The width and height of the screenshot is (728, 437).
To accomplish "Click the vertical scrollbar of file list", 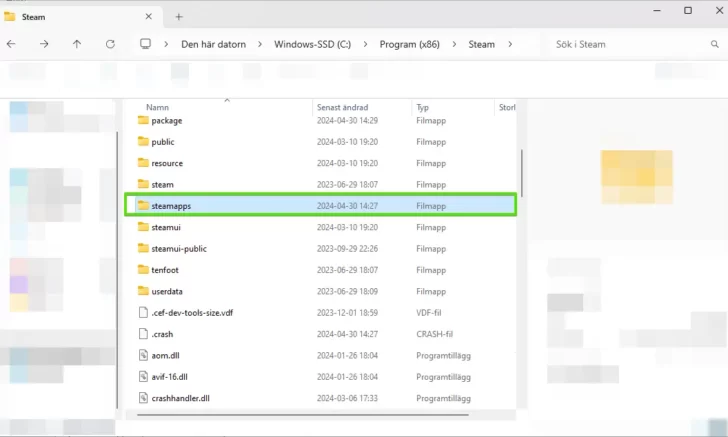I will (522, 173).
